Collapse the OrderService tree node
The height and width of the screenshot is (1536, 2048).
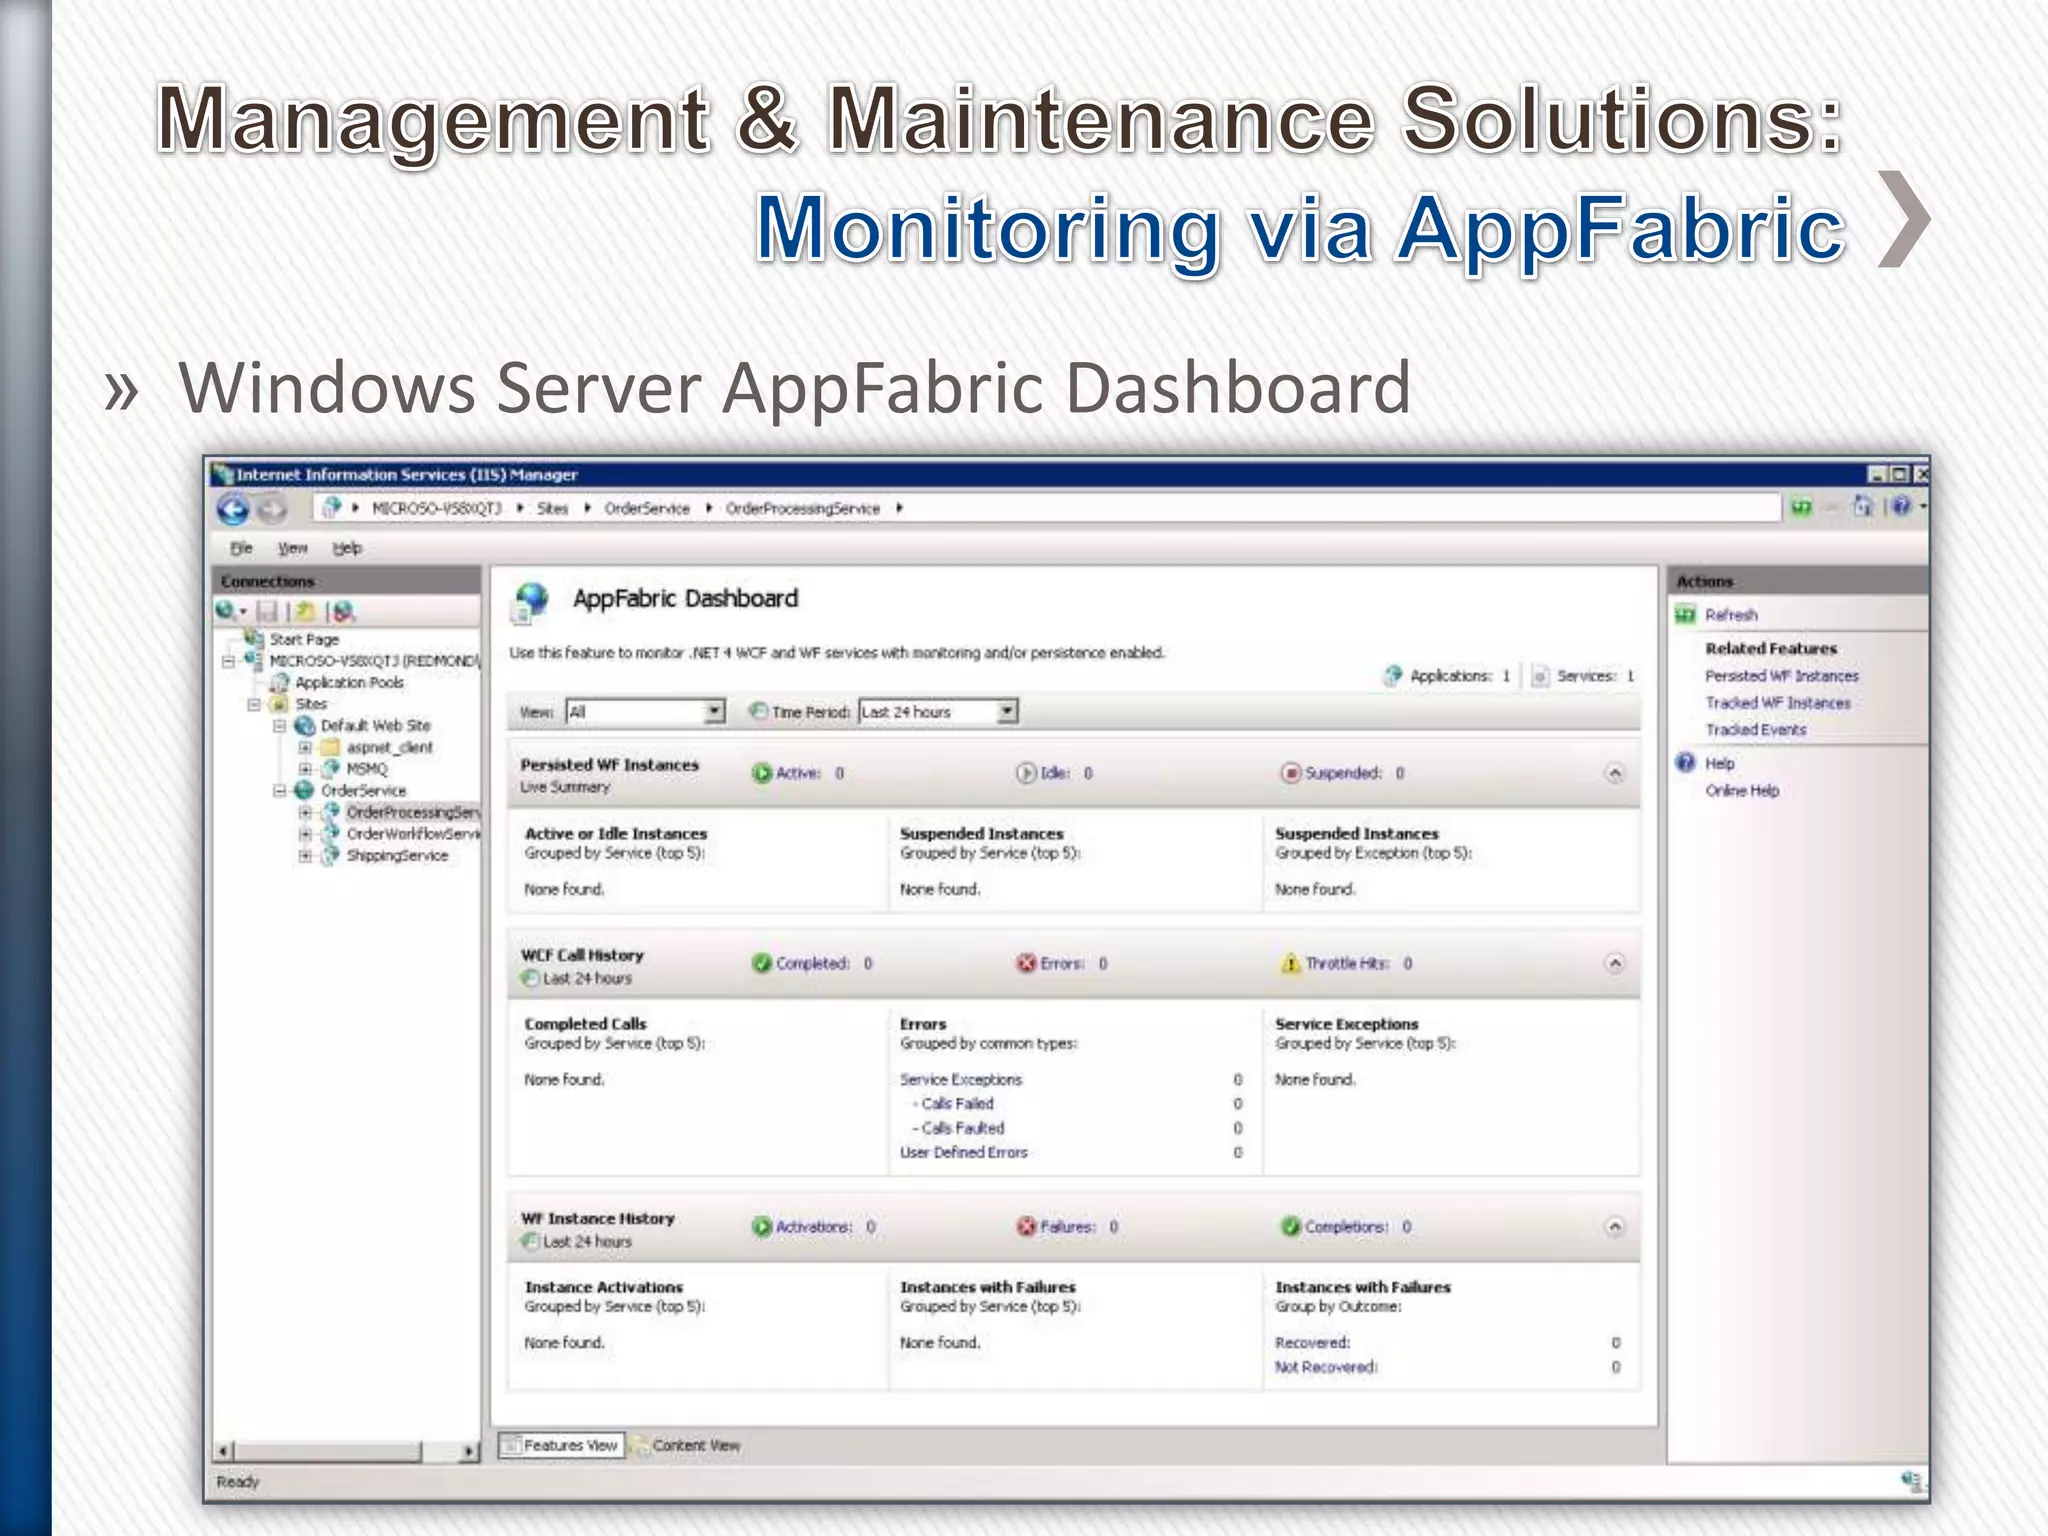(x=280, y=791)
